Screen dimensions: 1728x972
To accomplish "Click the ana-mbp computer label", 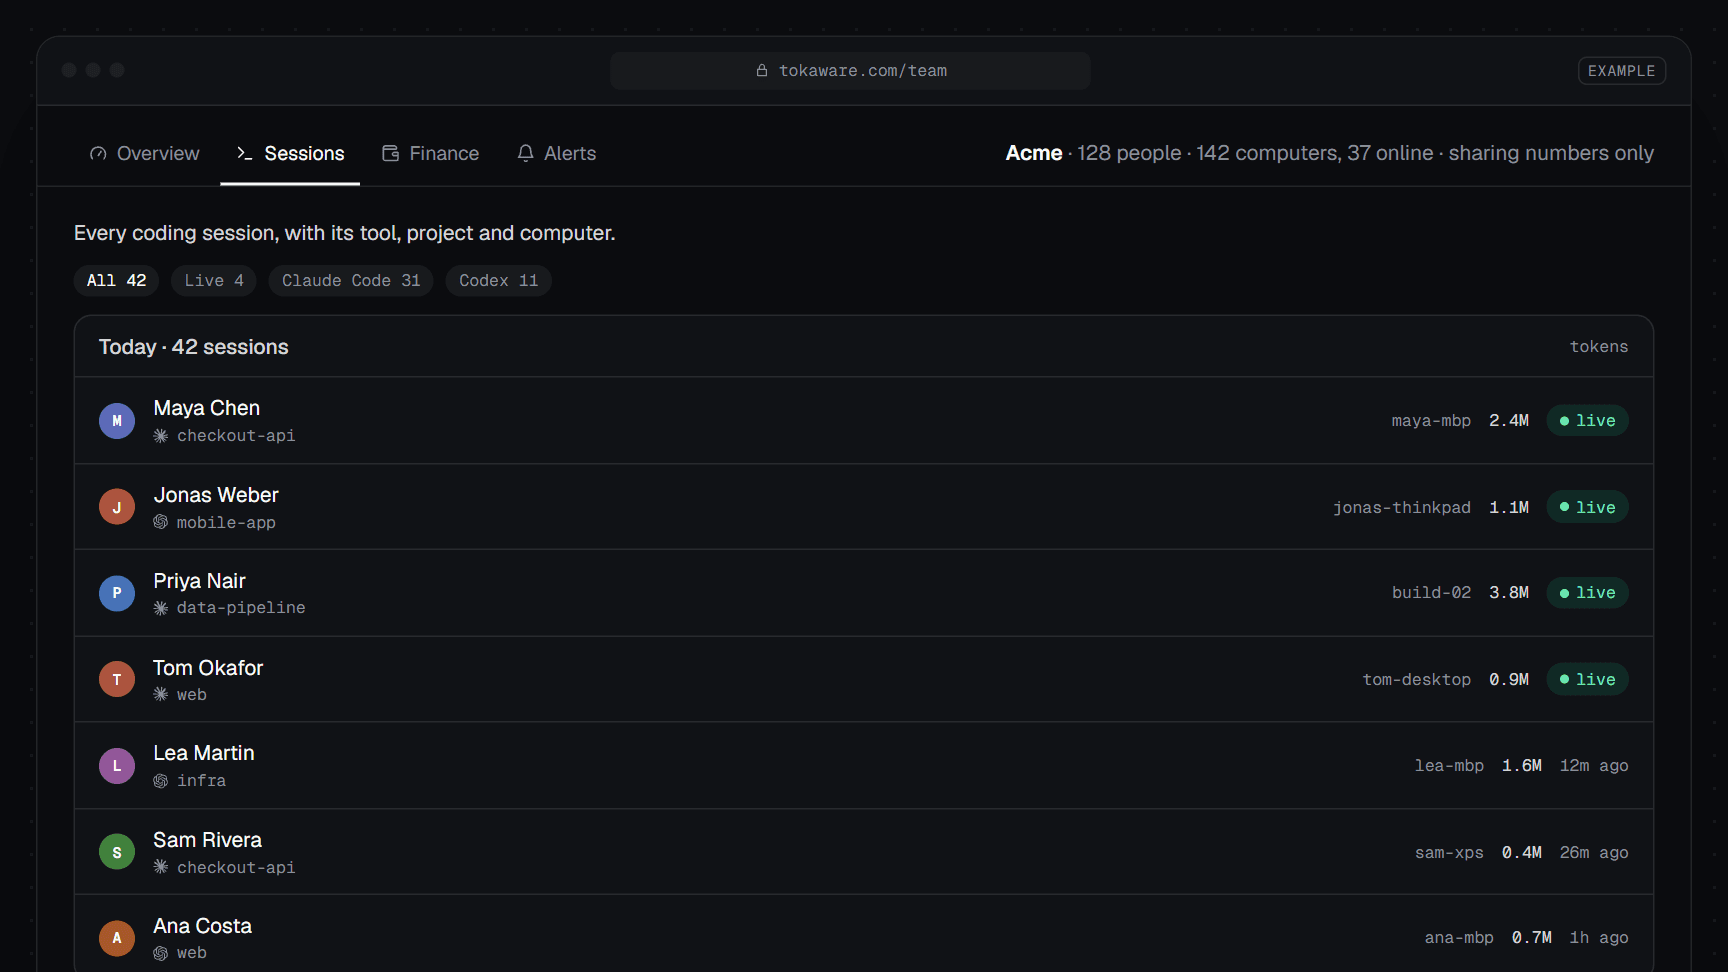I will pos(1459,938).
